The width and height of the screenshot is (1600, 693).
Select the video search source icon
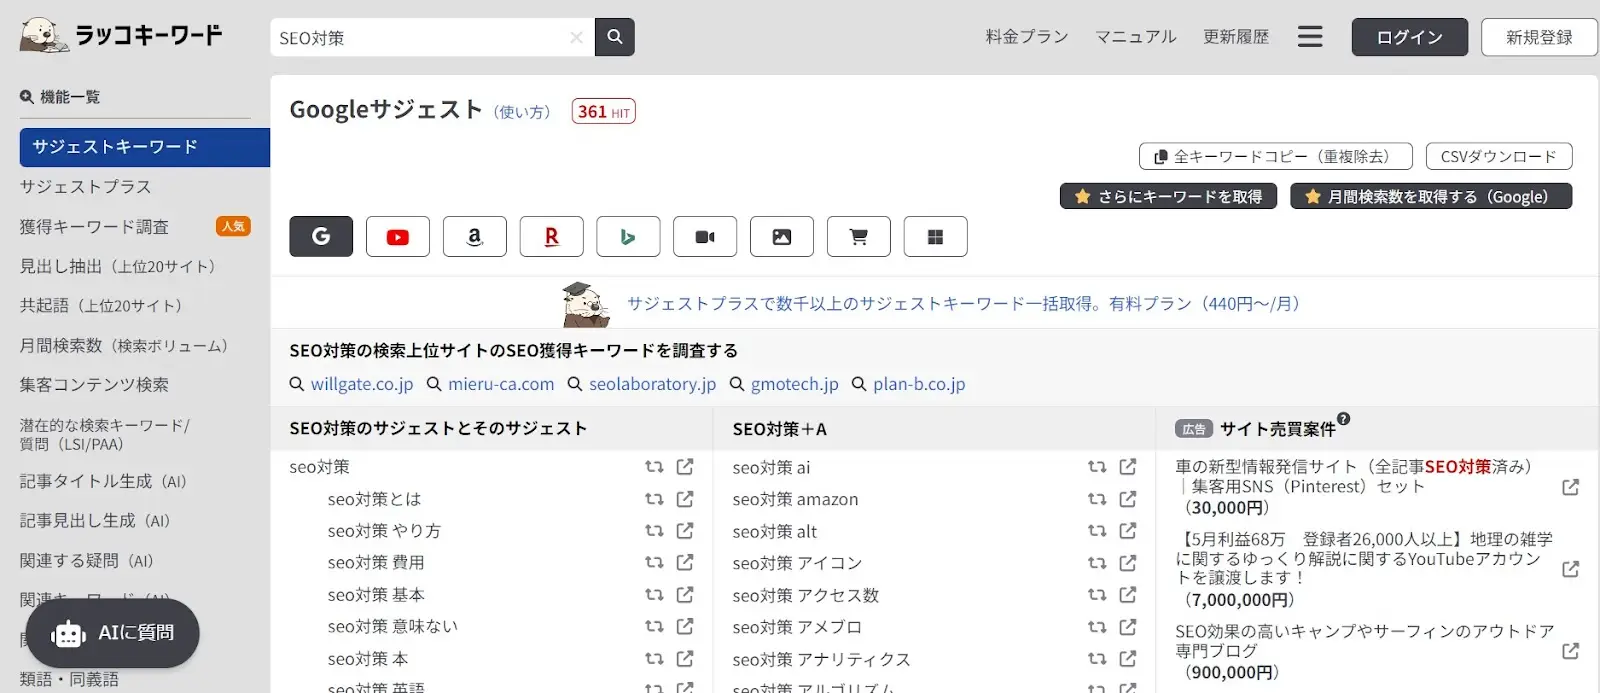pos(705,236)
